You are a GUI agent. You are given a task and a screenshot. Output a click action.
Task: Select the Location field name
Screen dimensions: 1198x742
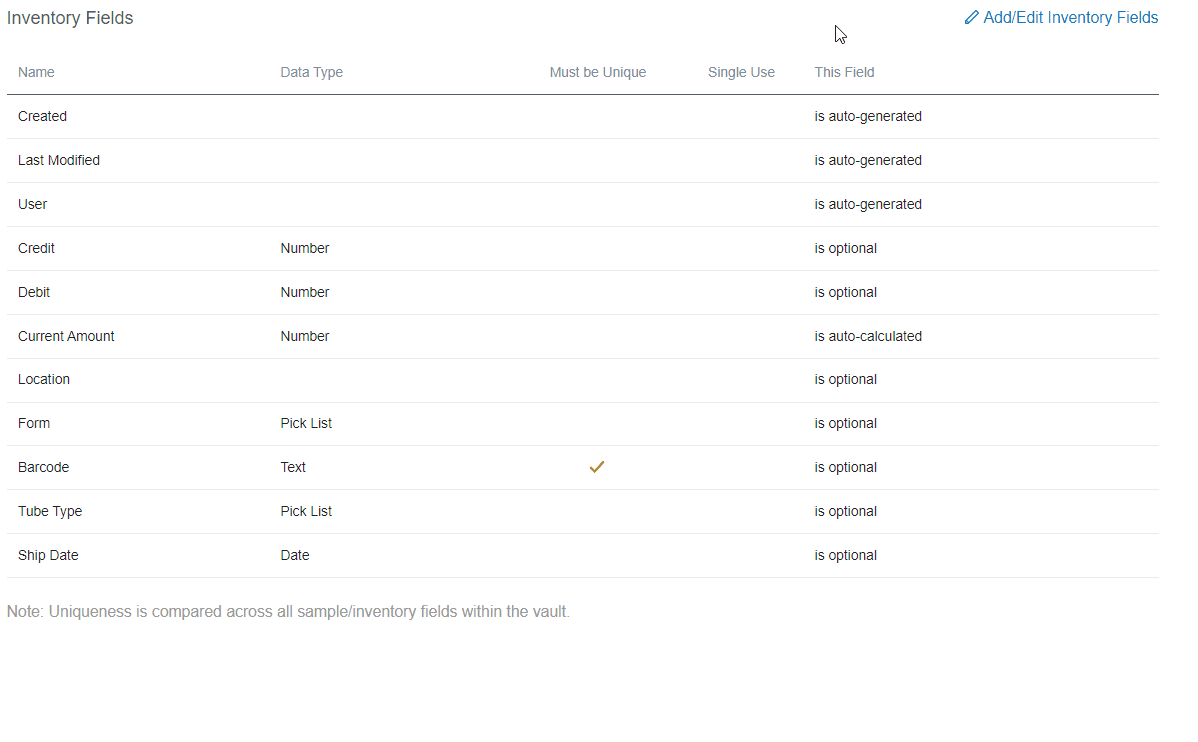pyautogui.click(x=44, y=380)
